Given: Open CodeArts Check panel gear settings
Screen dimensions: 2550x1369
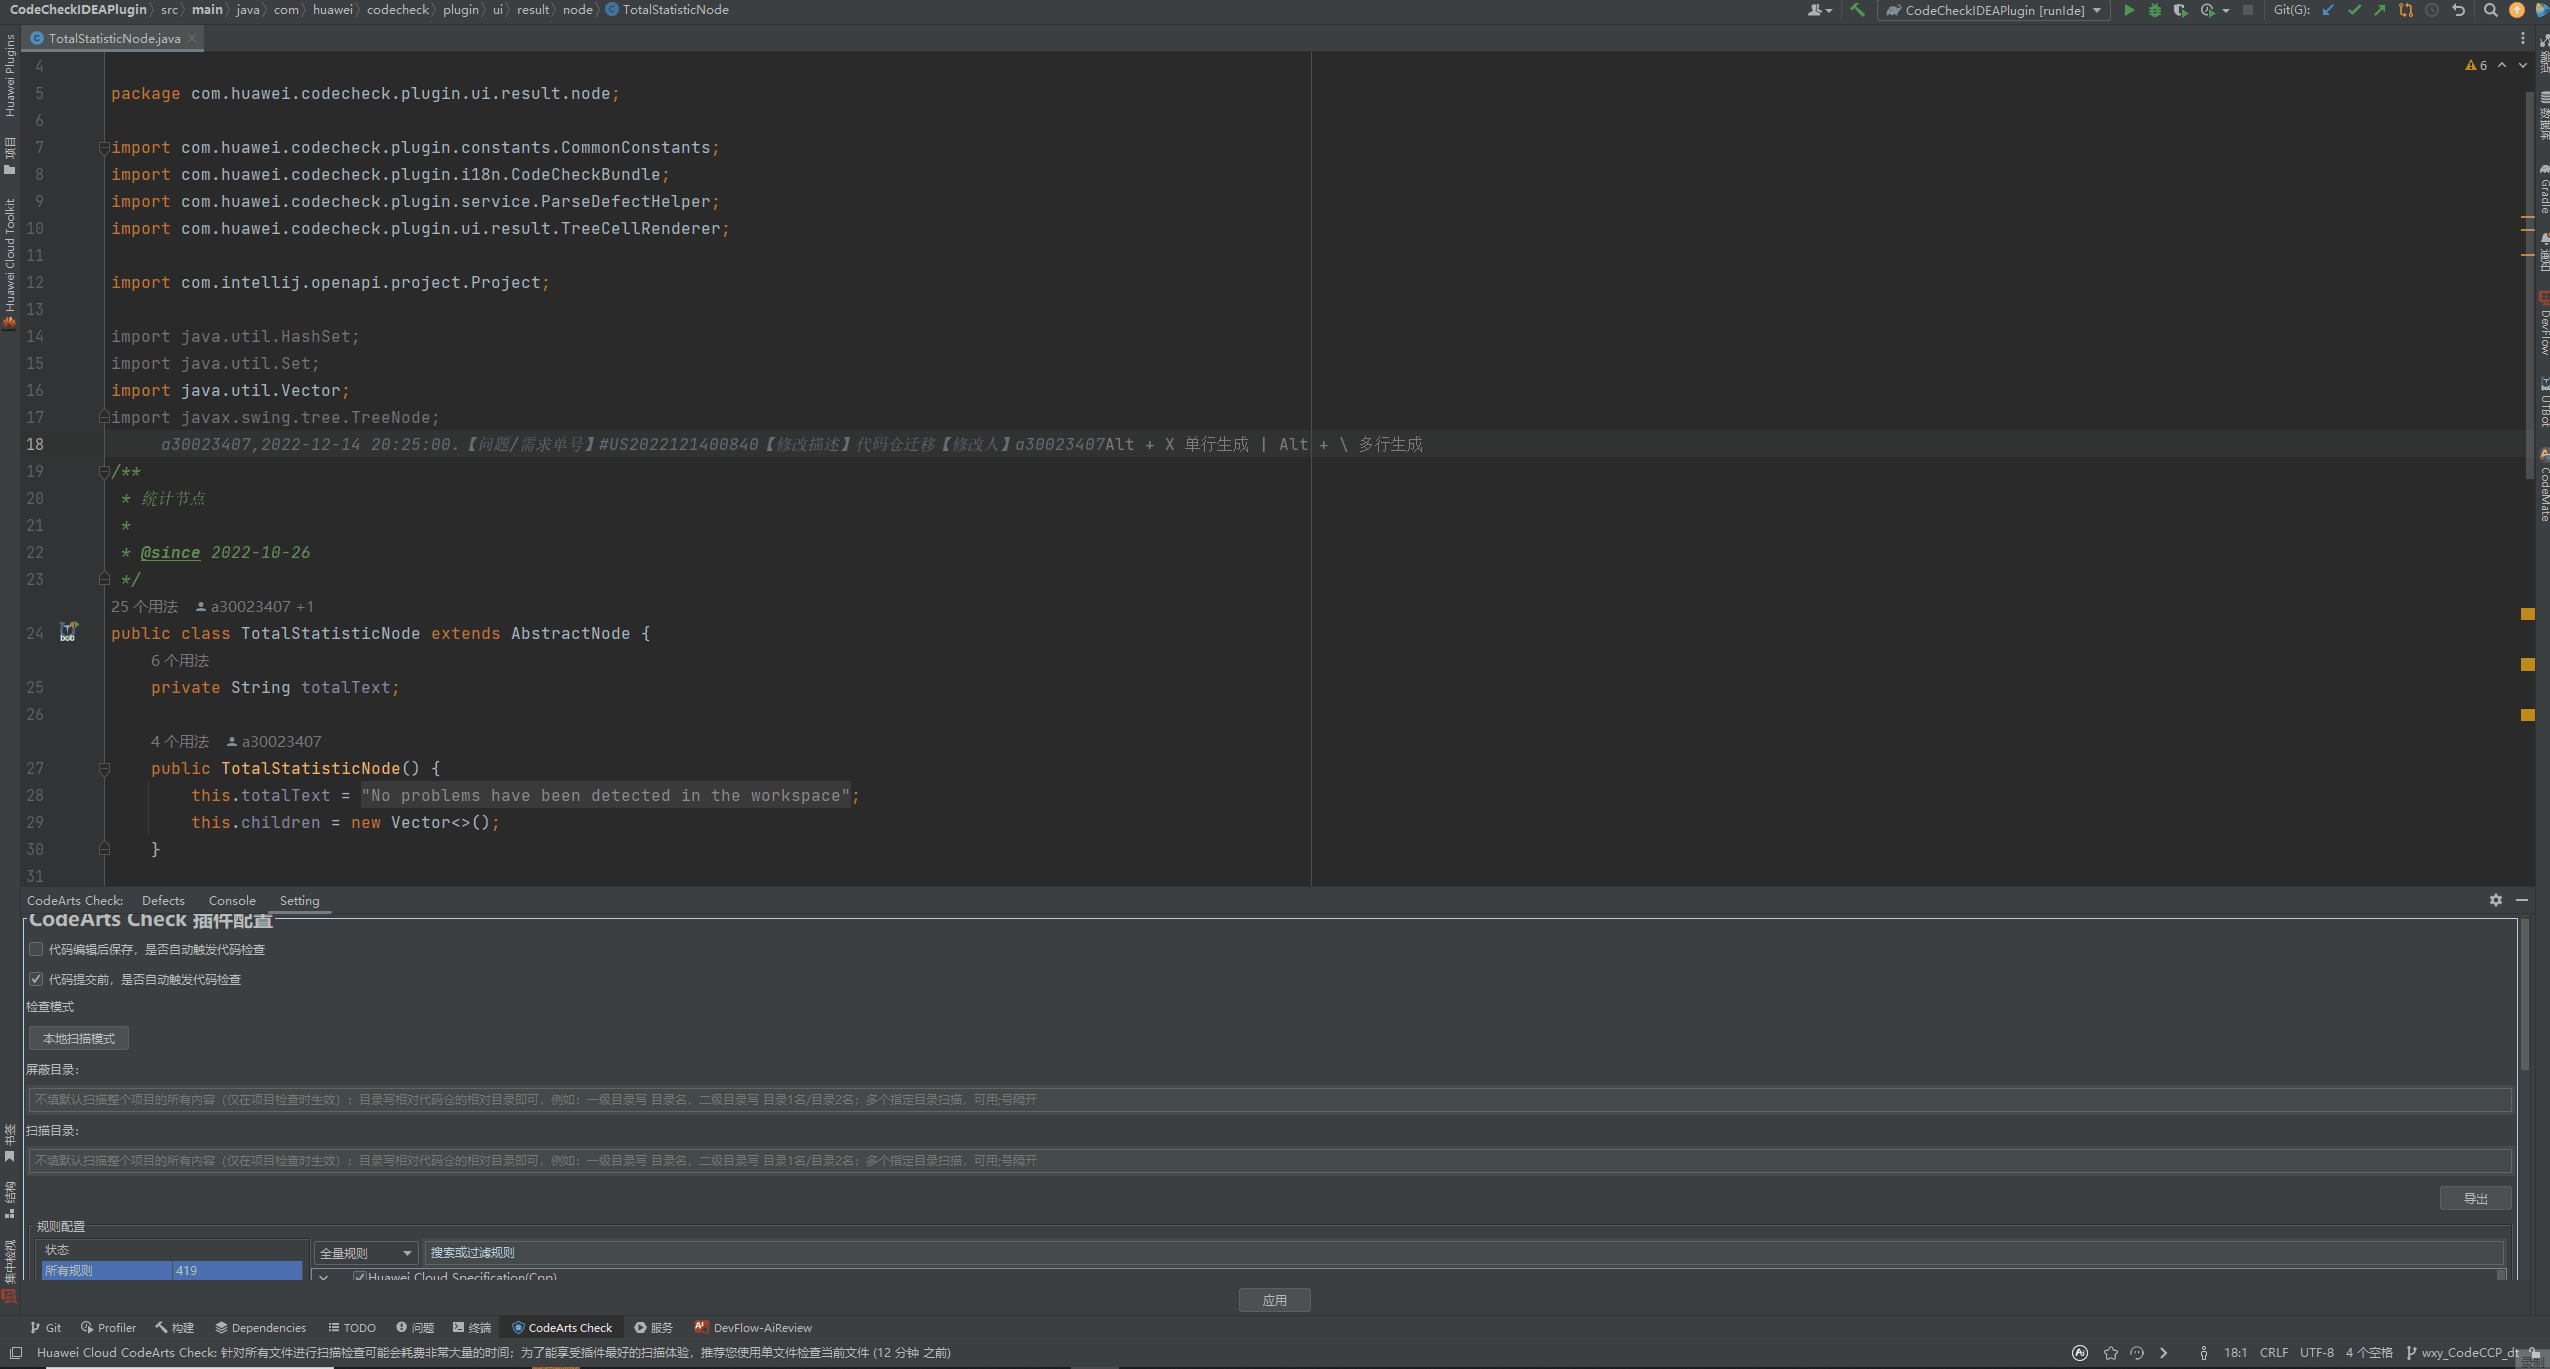Looking at the screenshot, I should (x=2496, y=900).
